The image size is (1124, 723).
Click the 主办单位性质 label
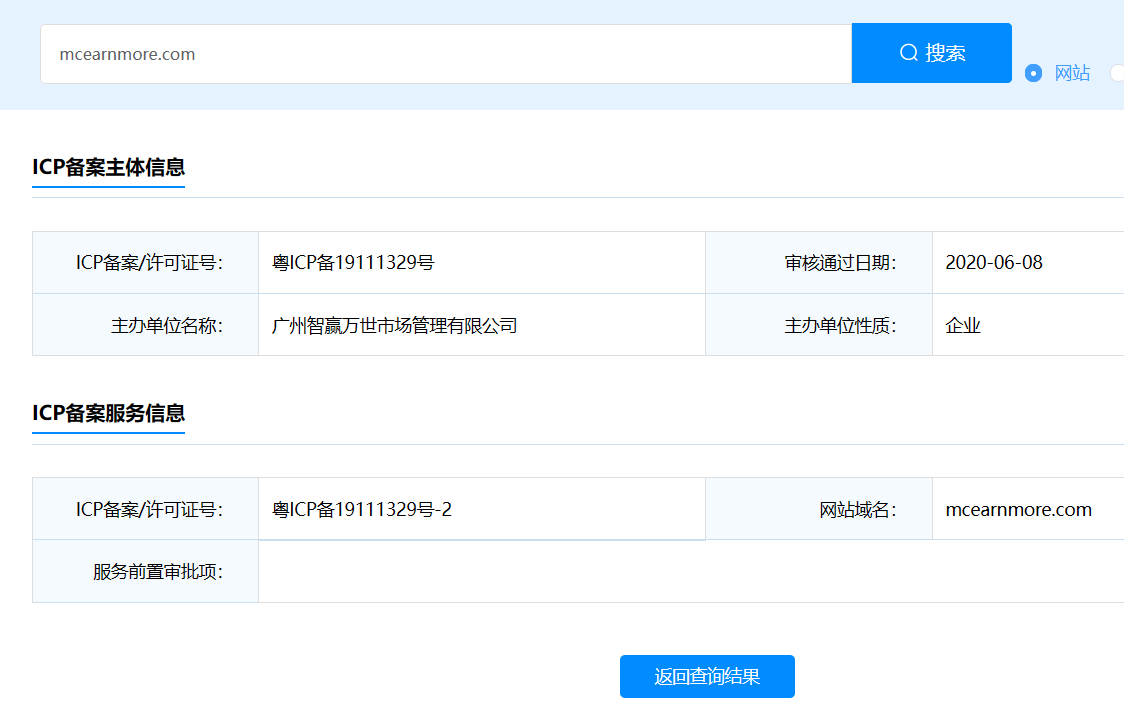click(840, 325)
